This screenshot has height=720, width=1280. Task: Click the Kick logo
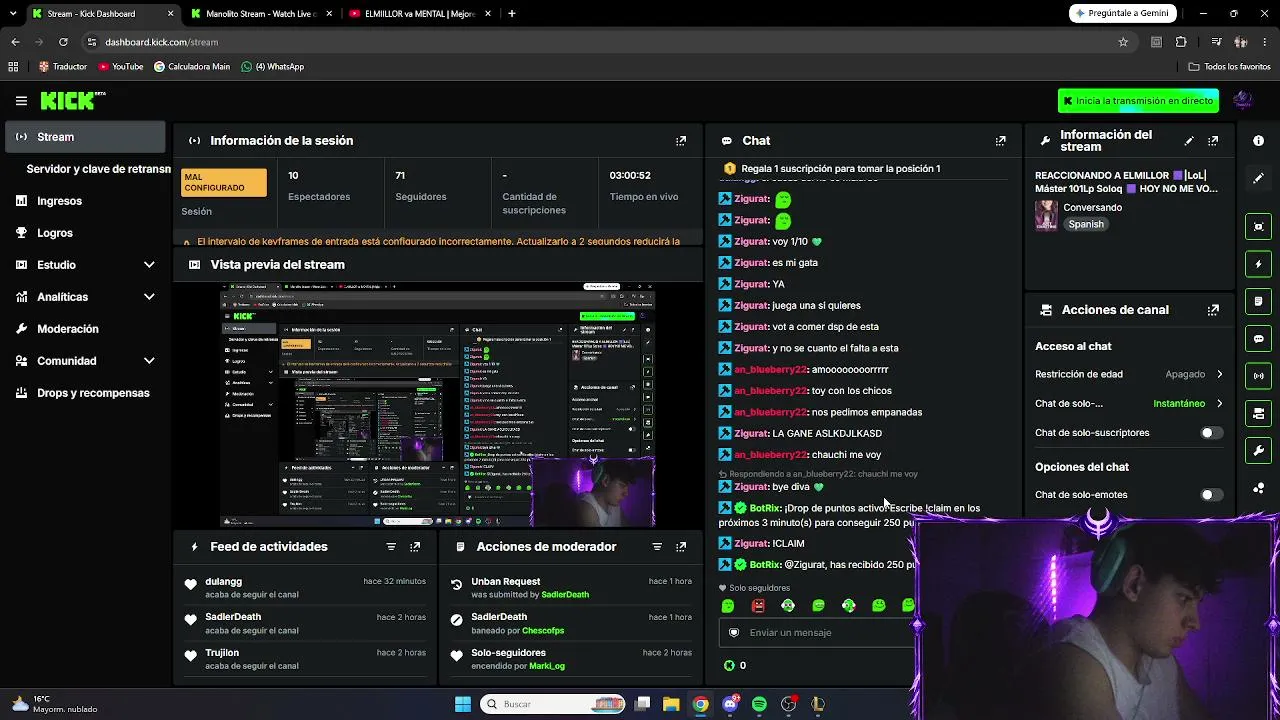(72, 100)
